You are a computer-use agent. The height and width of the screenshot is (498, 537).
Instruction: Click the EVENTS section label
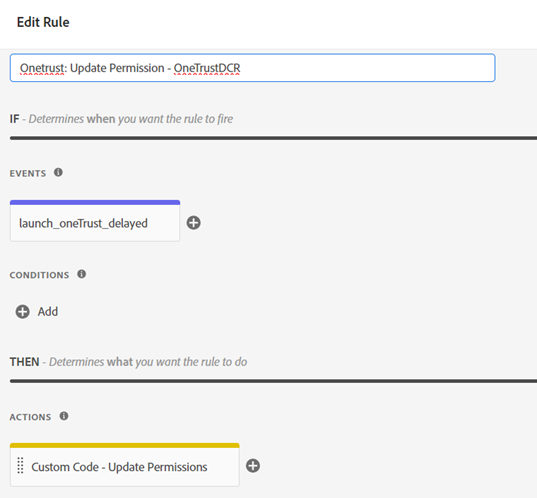pos(28,173)
